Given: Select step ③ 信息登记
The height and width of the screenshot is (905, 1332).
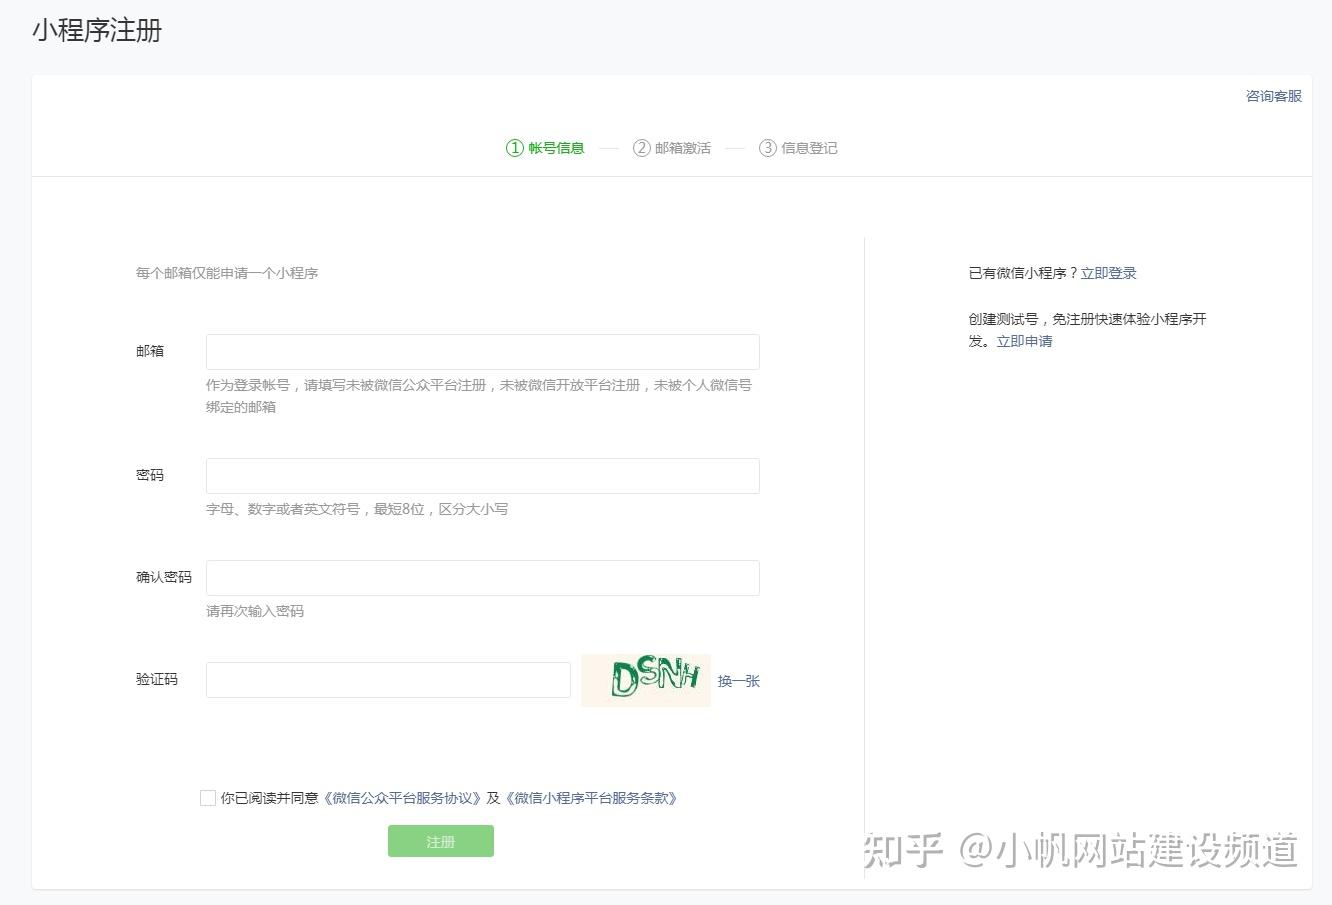Looking at the screenshot, I should (798, 148).
